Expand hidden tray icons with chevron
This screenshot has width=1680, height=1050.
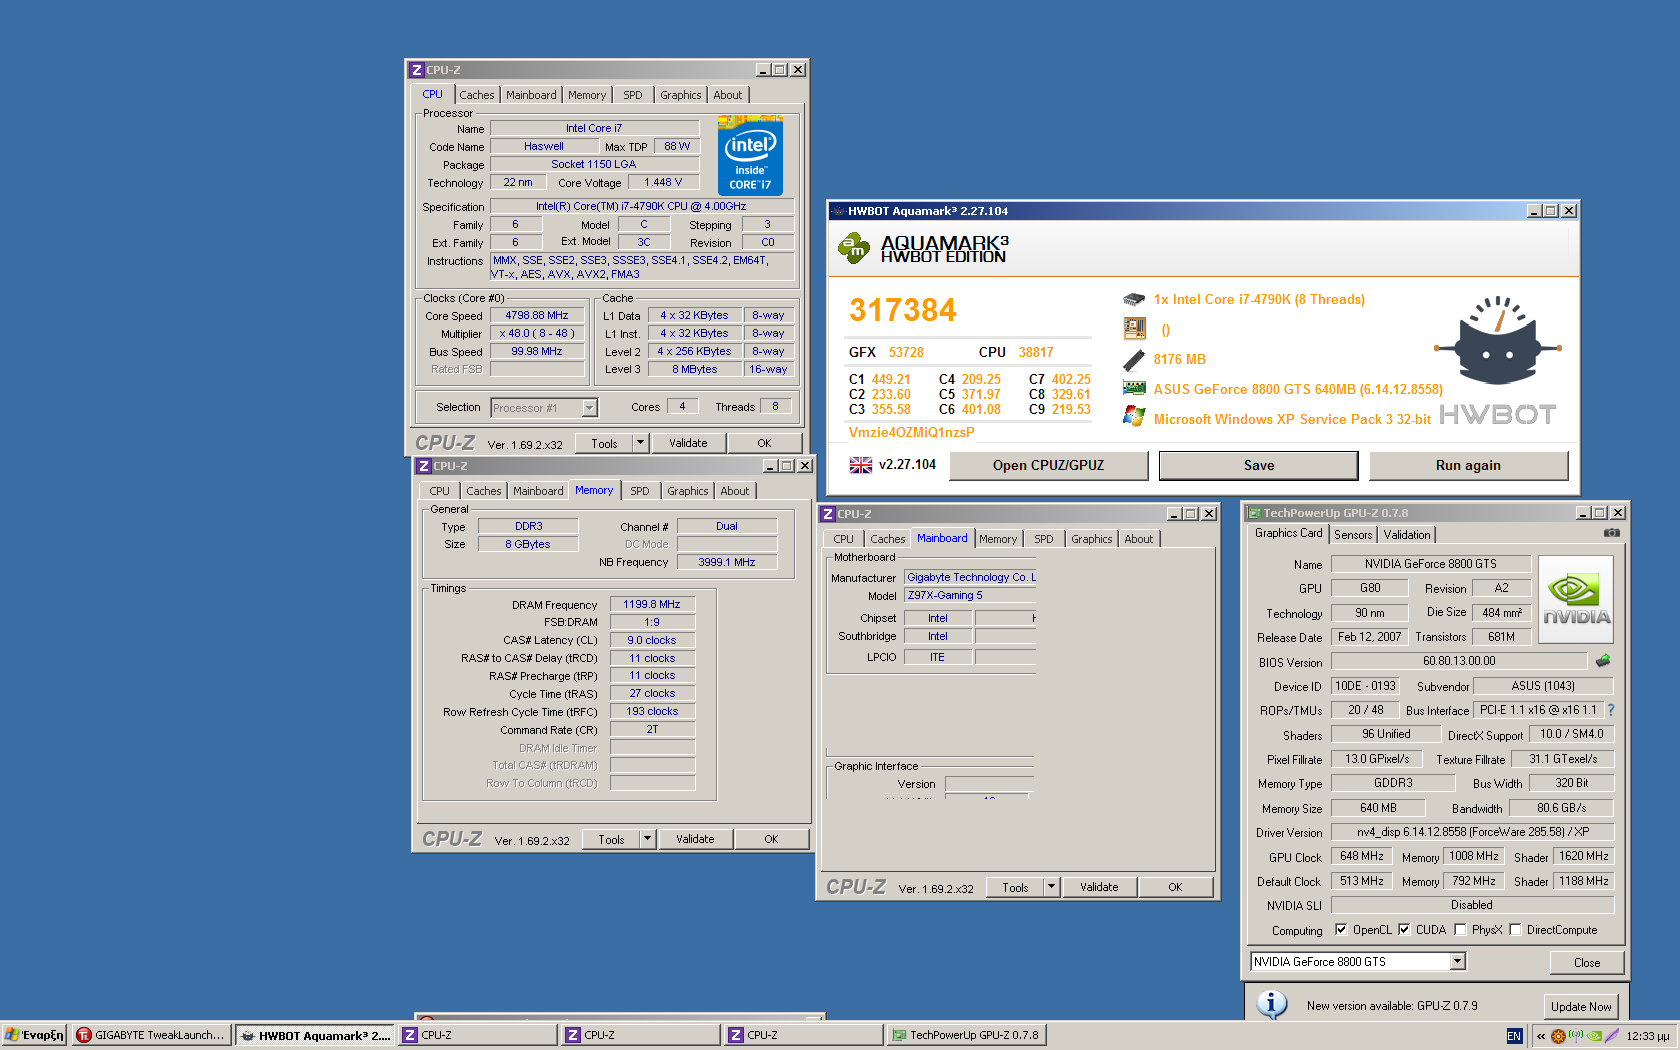point(1541,1036)
